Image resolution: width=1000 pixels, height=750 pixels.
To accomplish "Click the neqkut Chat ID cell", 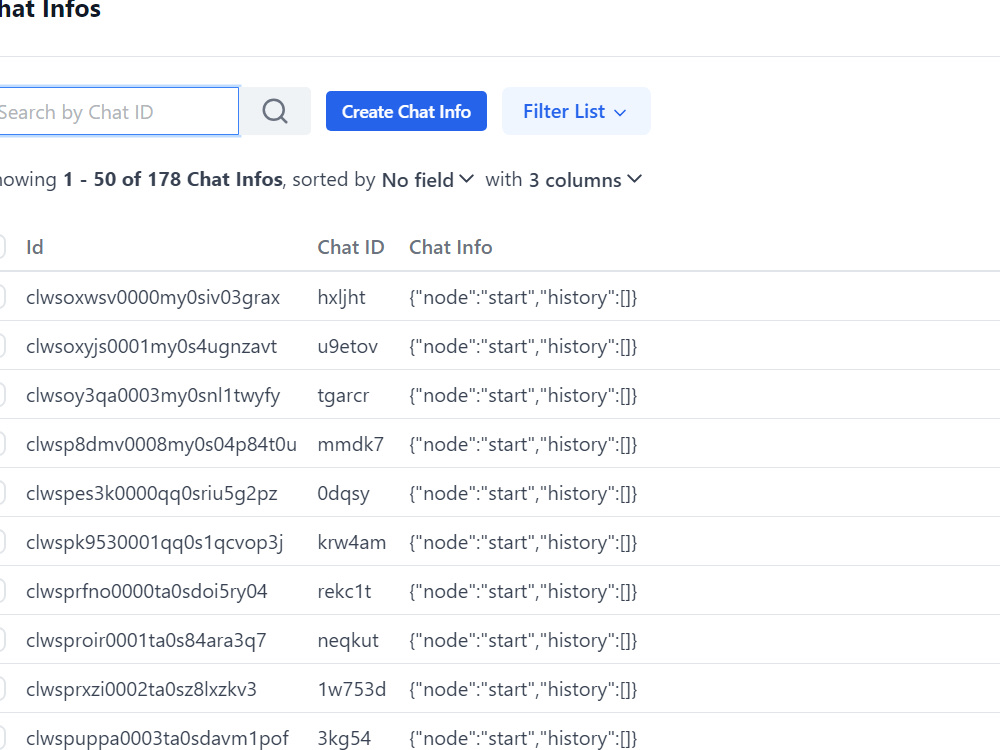I will pos(348,642).
